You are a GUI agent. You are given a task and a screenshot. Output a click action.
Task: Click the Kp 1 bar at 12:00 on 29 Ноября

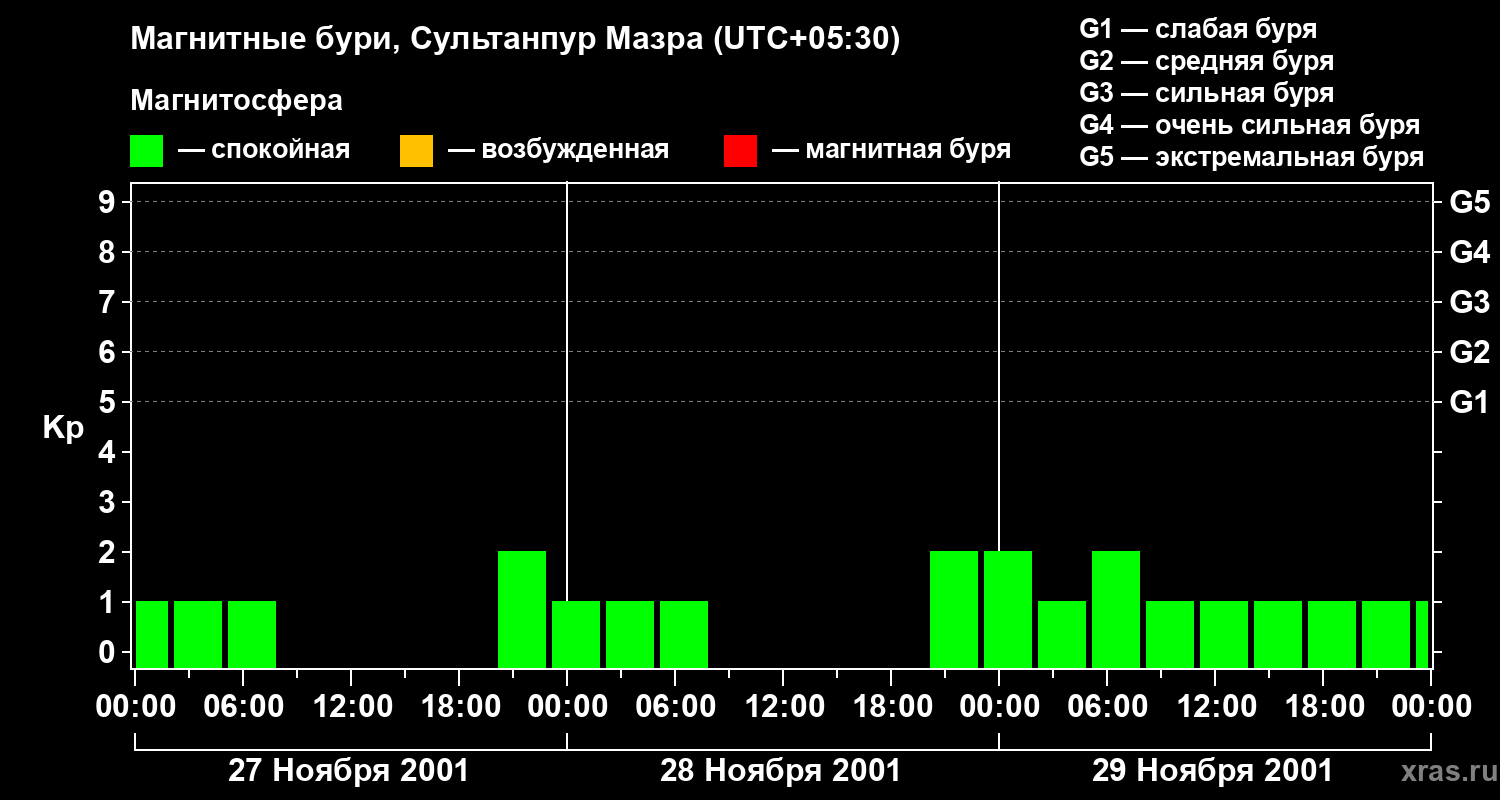click(x=1224, y=634)
